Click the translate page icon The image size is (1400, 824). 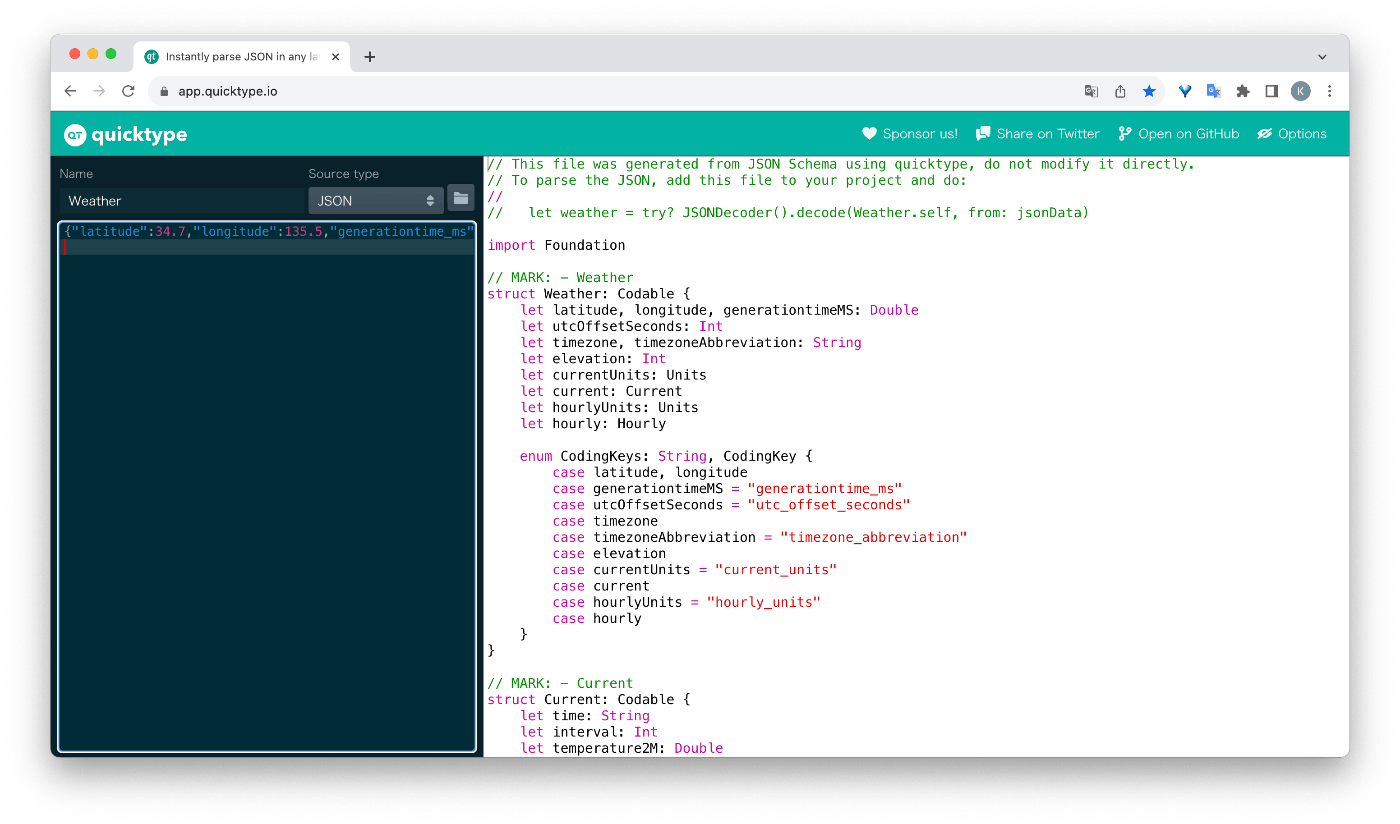click(x=1091, y=91)
